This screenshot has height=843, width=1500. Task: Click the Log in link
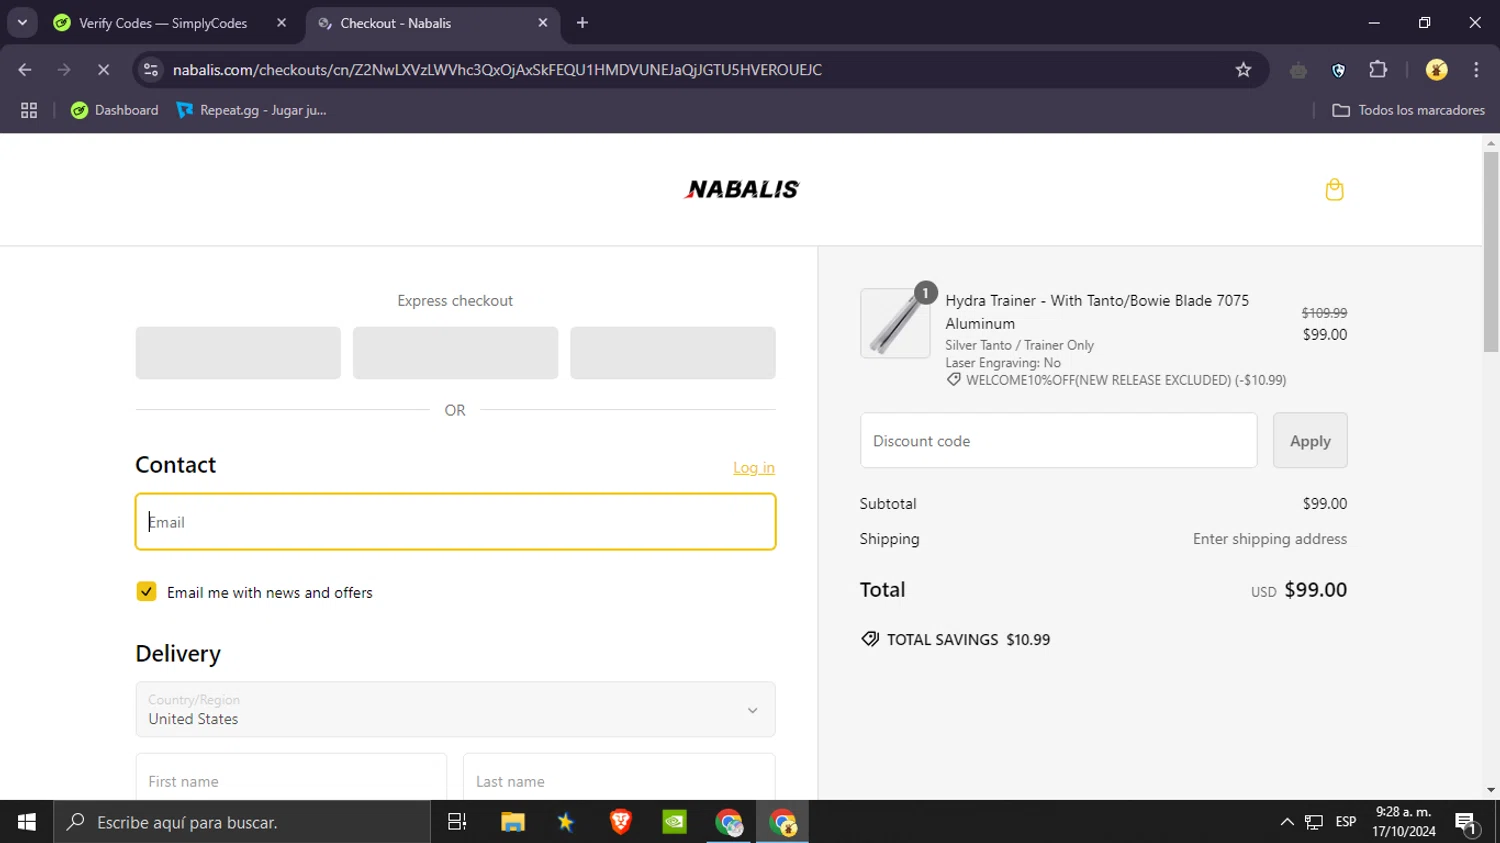click(x=754, y=467)
